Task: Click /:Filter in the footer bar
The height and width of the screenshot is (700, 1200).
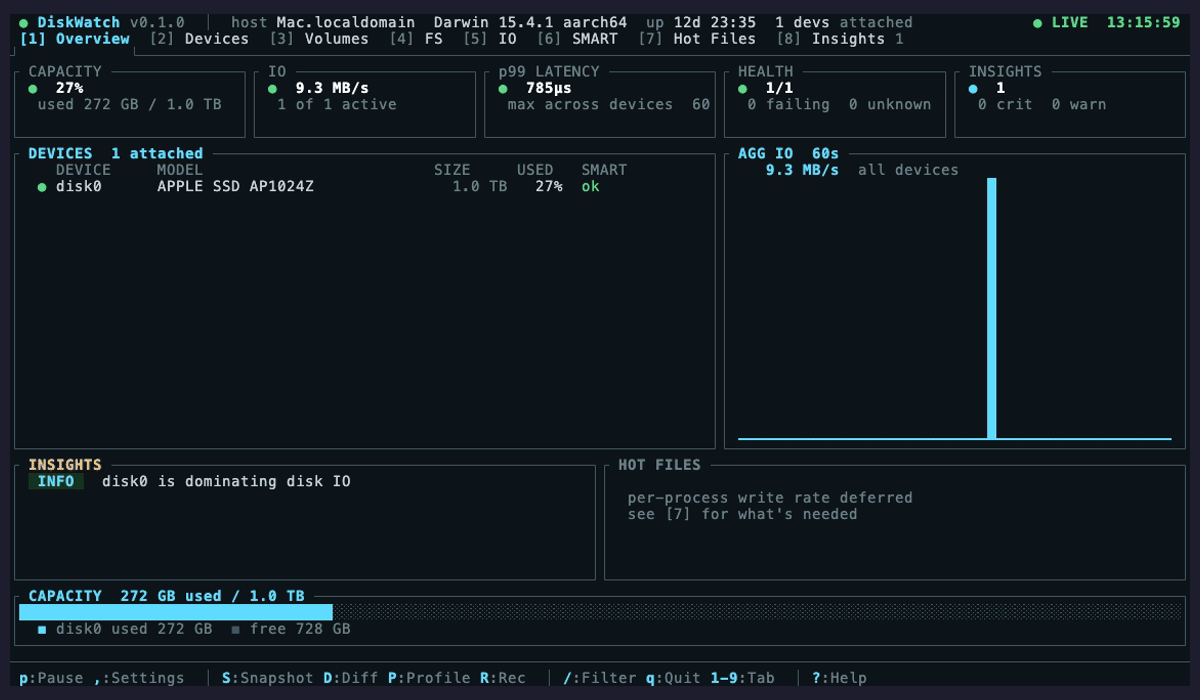Action: coord(600,678)
